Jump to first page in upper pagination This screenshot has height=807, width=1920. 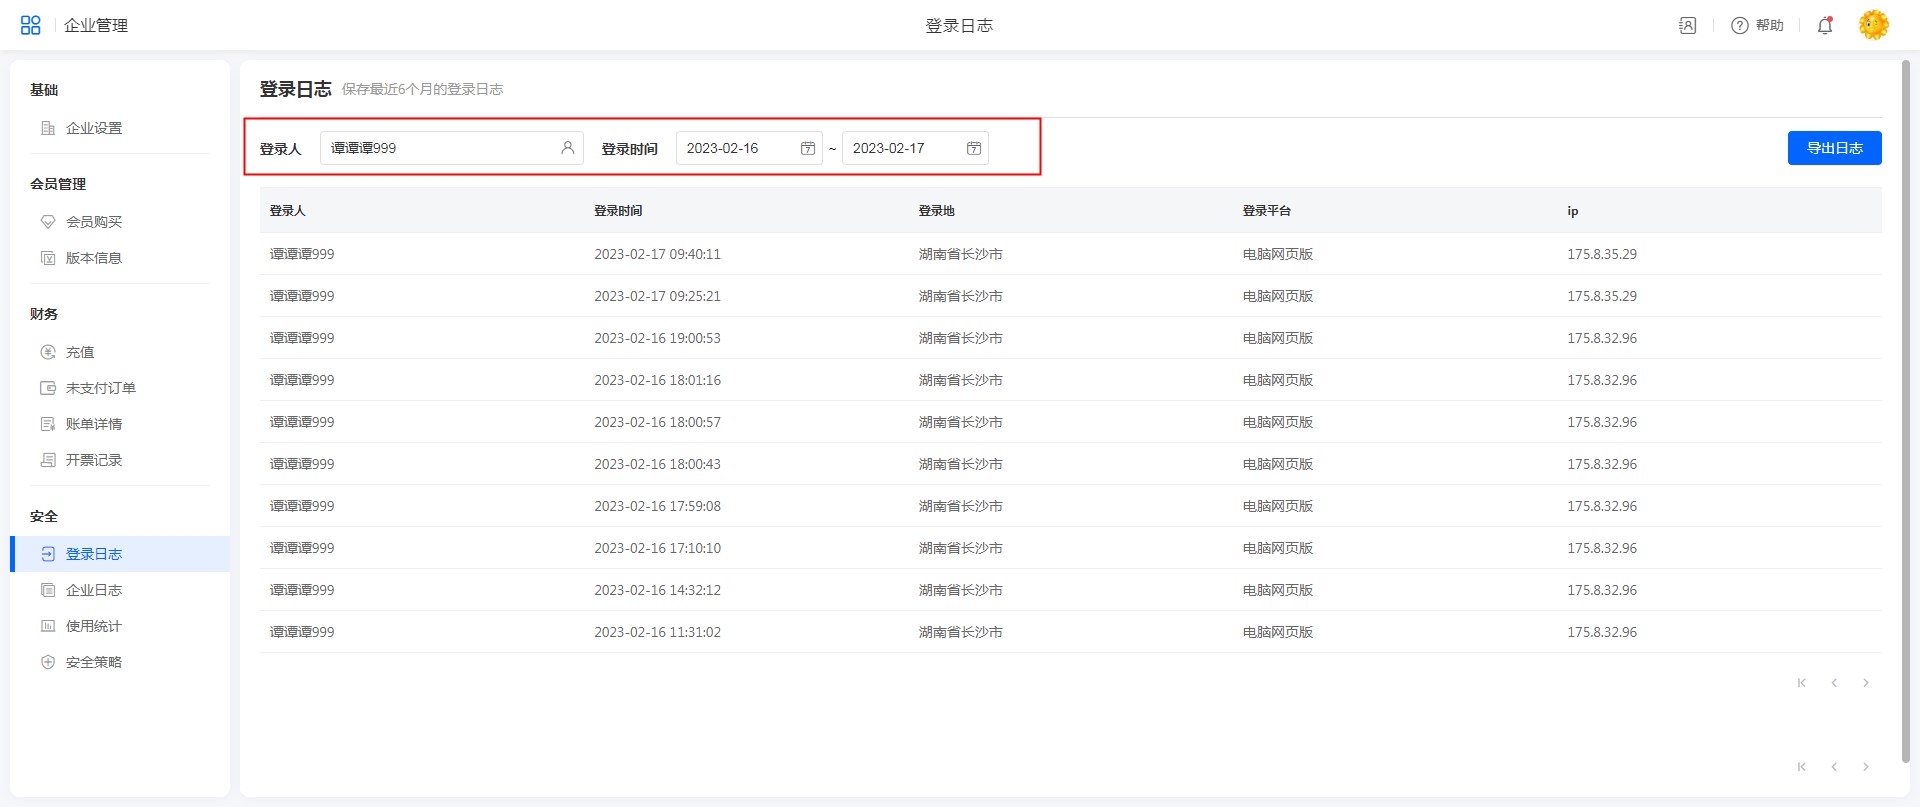[1802, 683]
